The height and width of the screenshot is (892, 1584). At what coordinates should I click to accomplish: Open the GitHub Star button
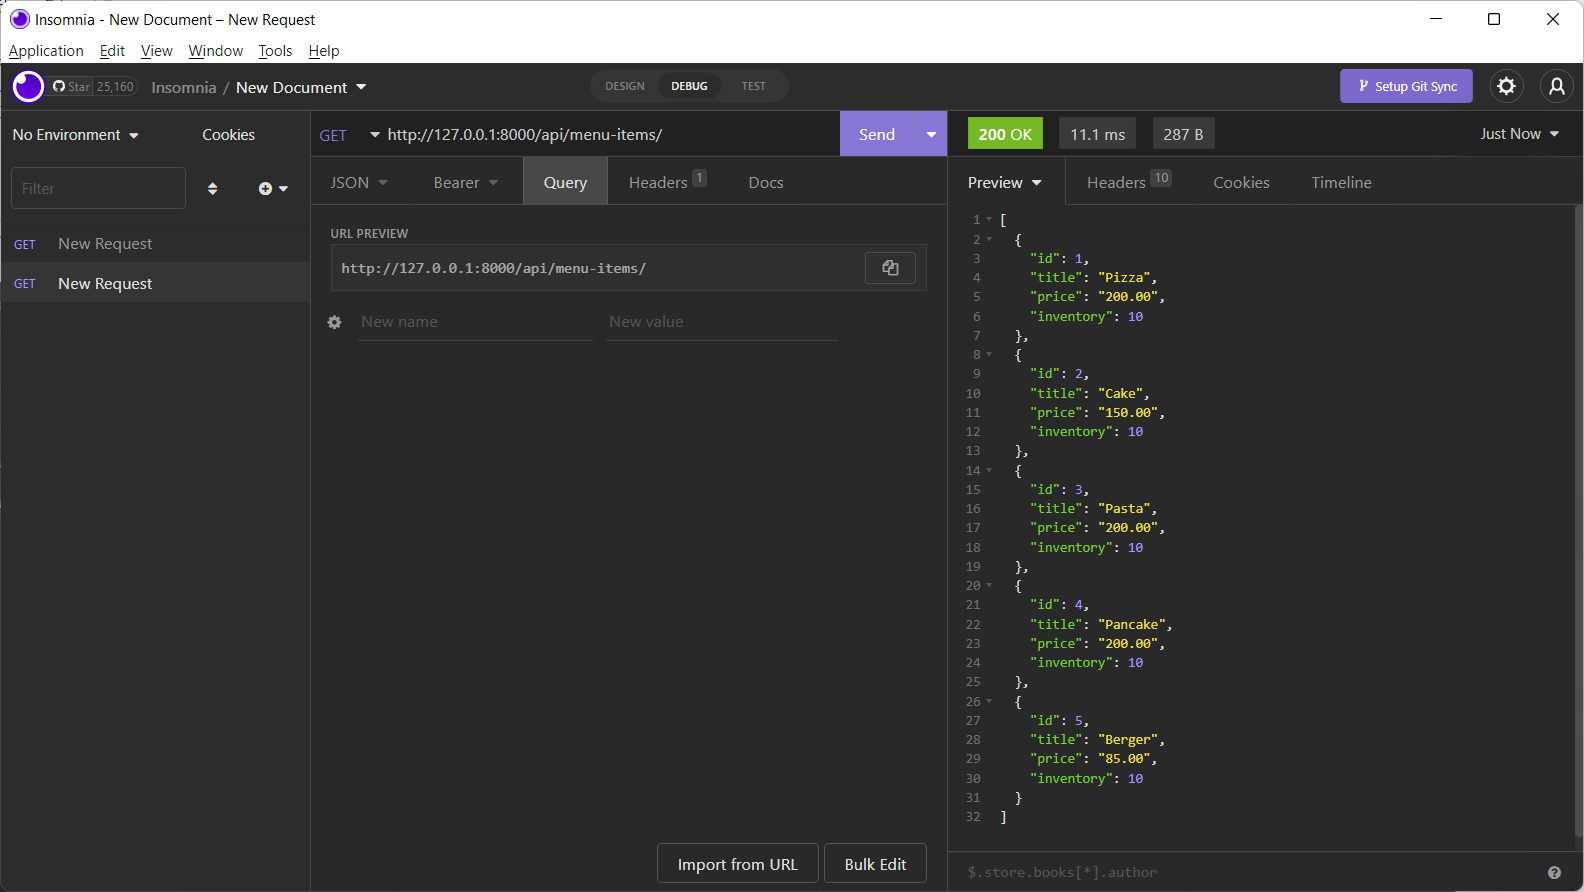(72, 87)
